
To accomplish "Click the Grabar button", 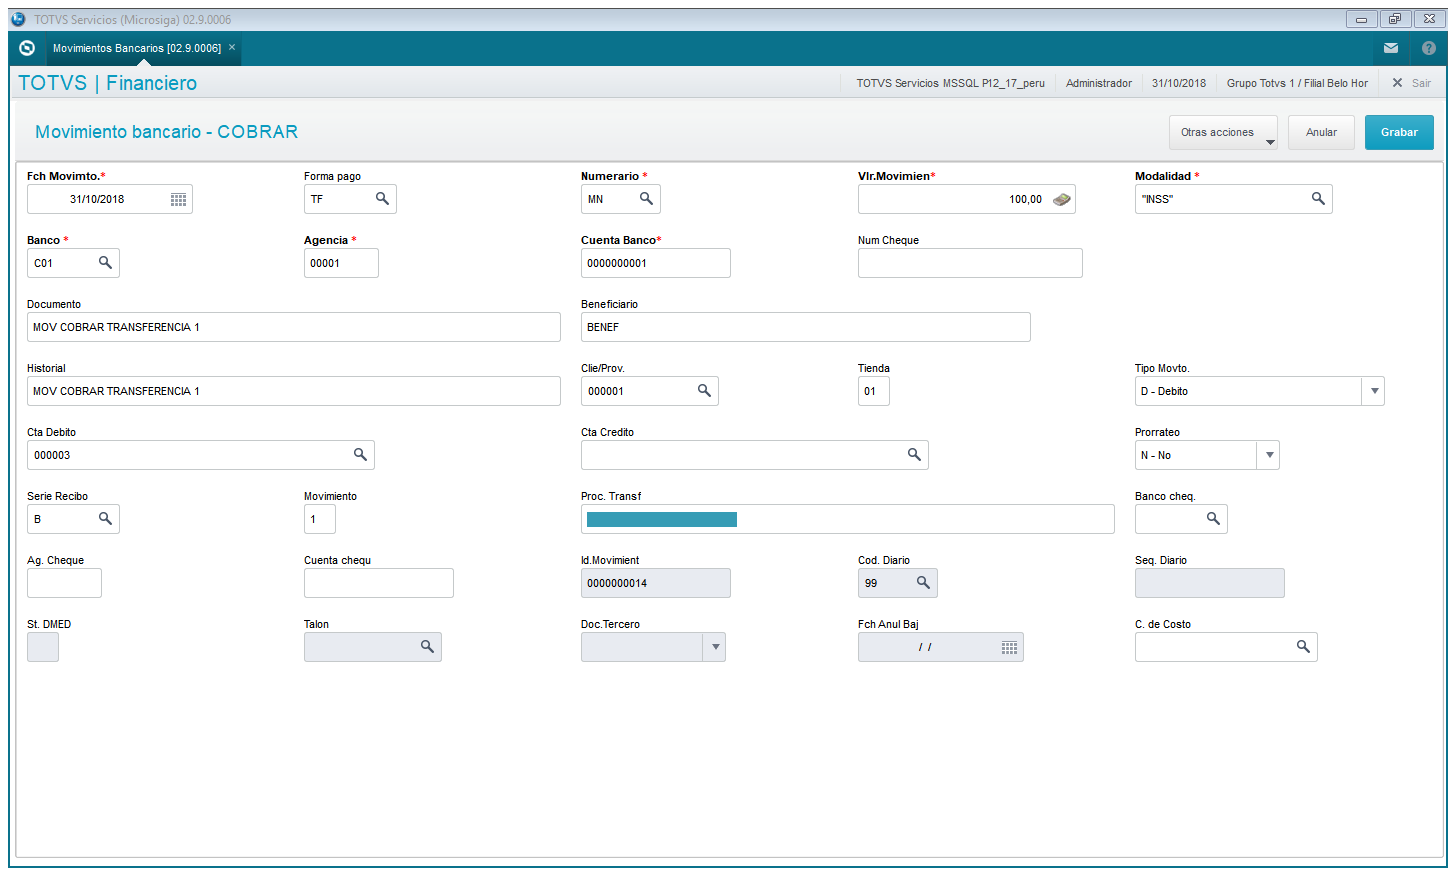I will point(1399,132).
